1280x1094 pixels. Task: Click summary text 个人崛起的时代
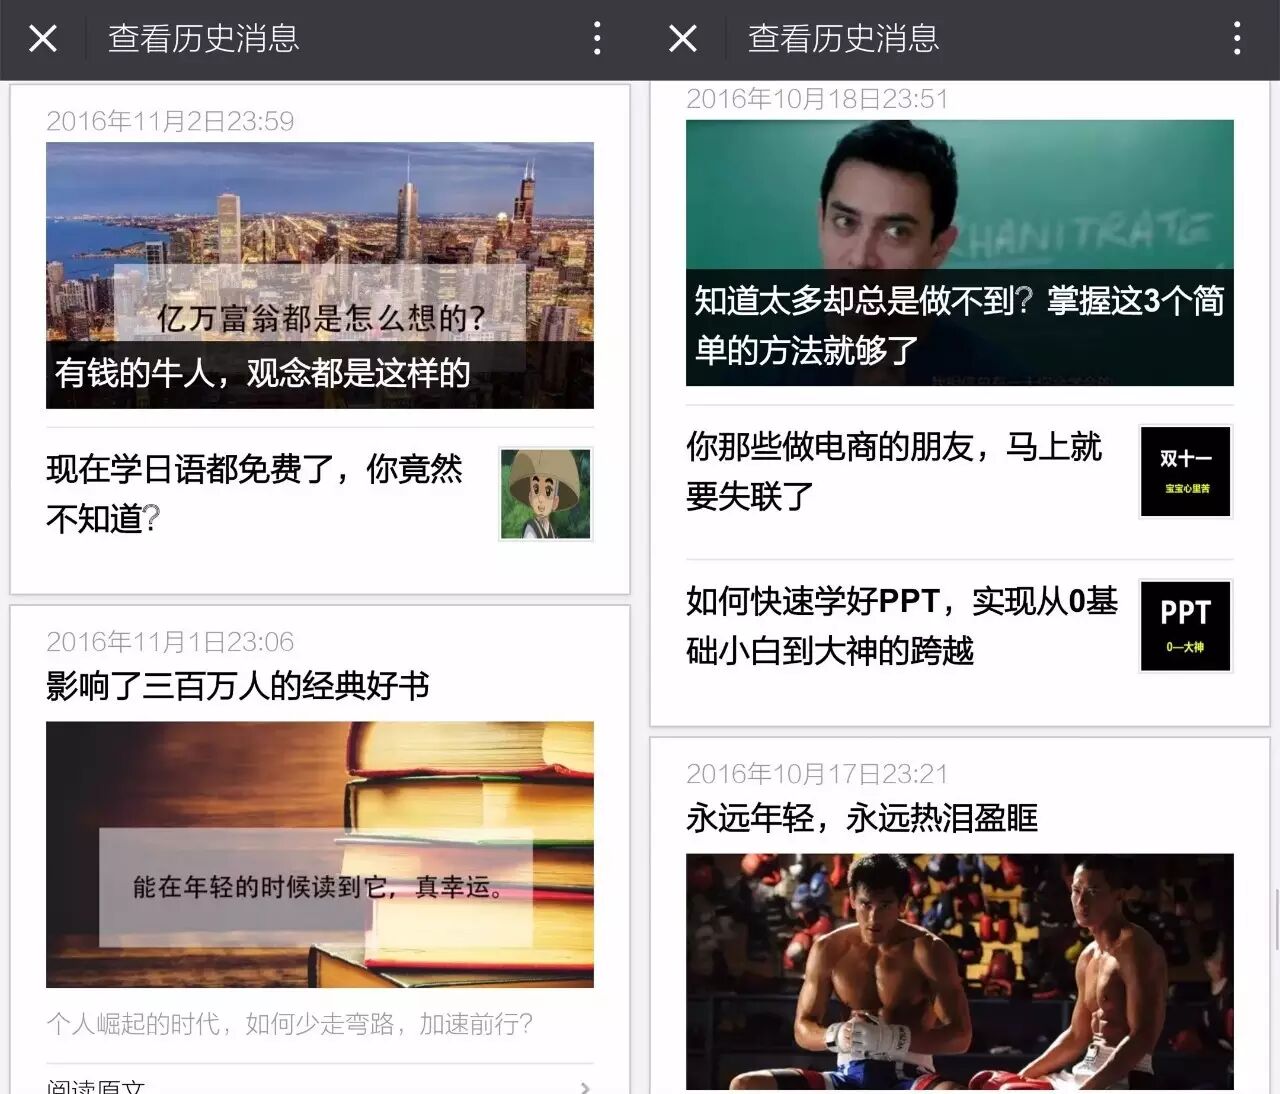pyautogui.click(x=289, y=1023)
